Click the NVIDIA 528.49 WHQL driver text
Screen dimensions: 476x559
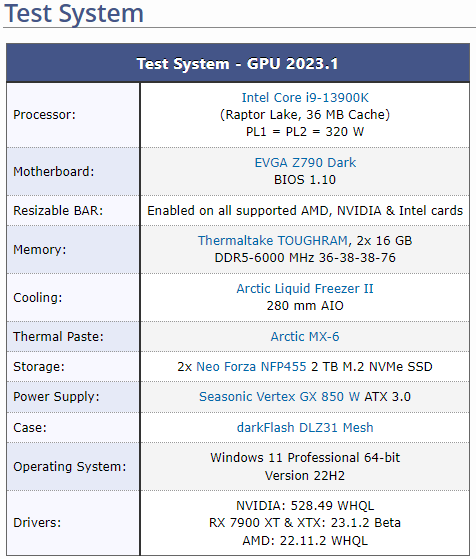point(305,505)
